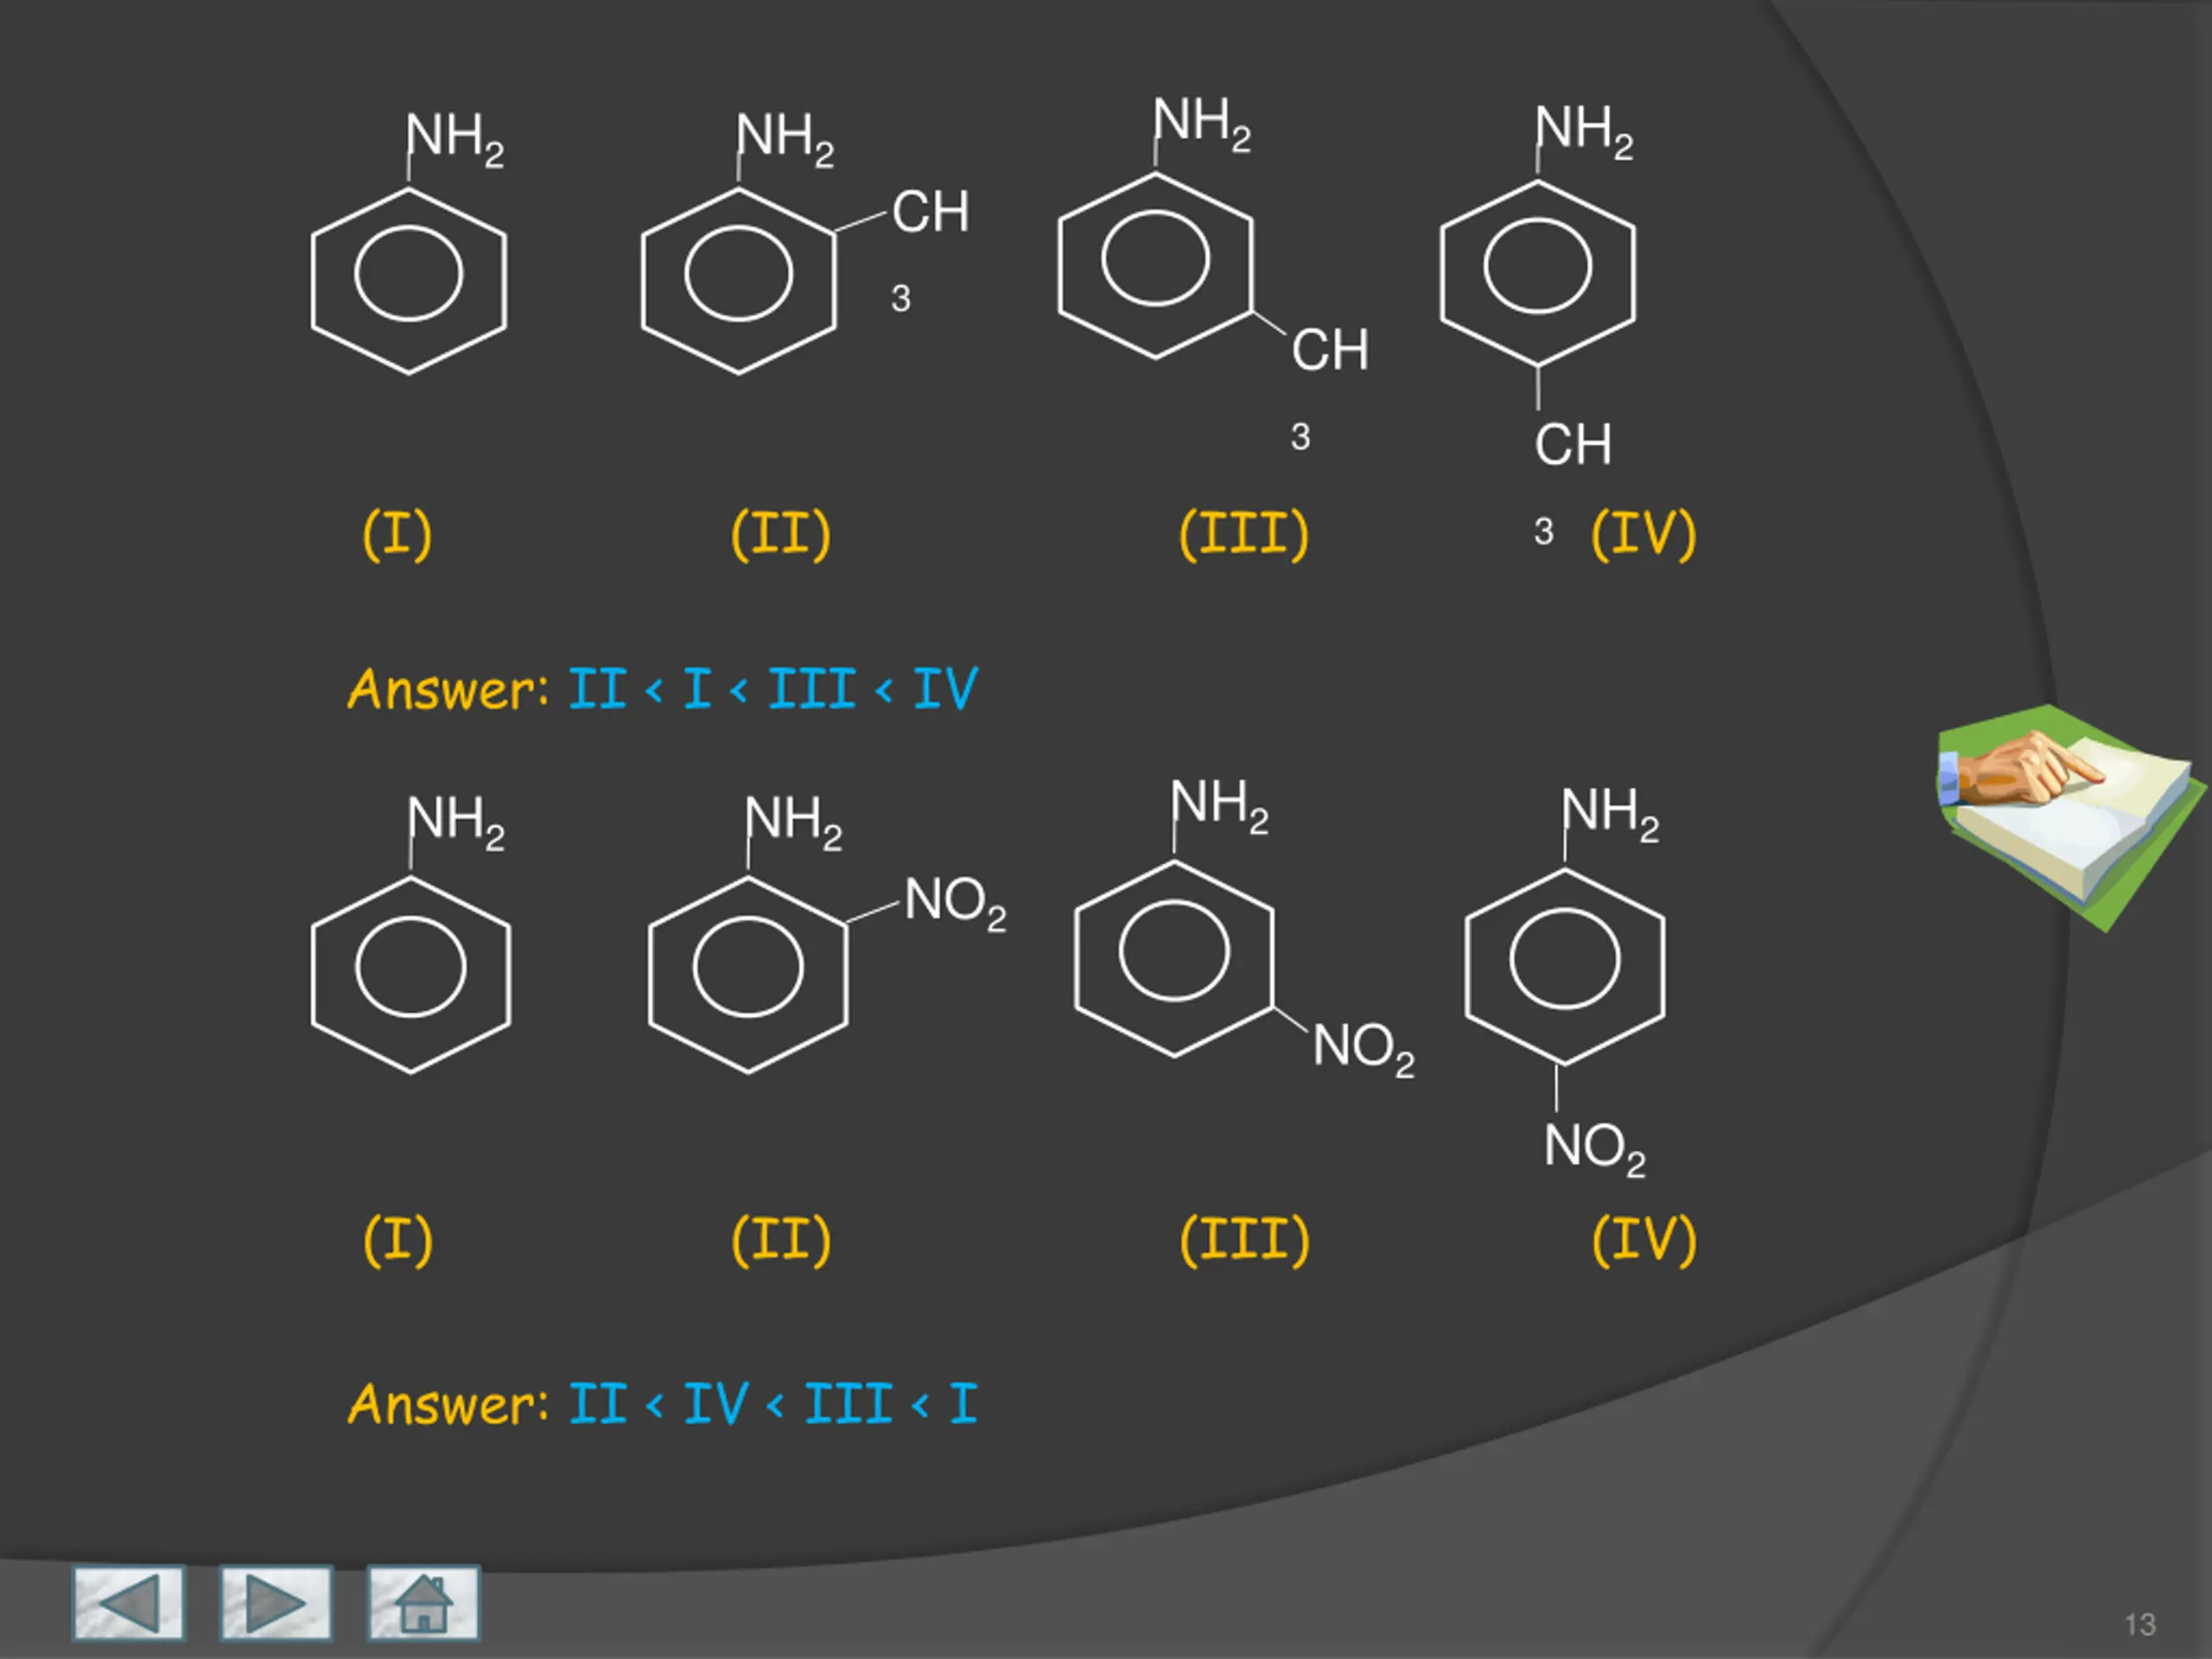Click the slide number 13
Image resolution: width=2212 pixels, height=1659 pixels.
pyautogui.click(x=2139, y=1624)
